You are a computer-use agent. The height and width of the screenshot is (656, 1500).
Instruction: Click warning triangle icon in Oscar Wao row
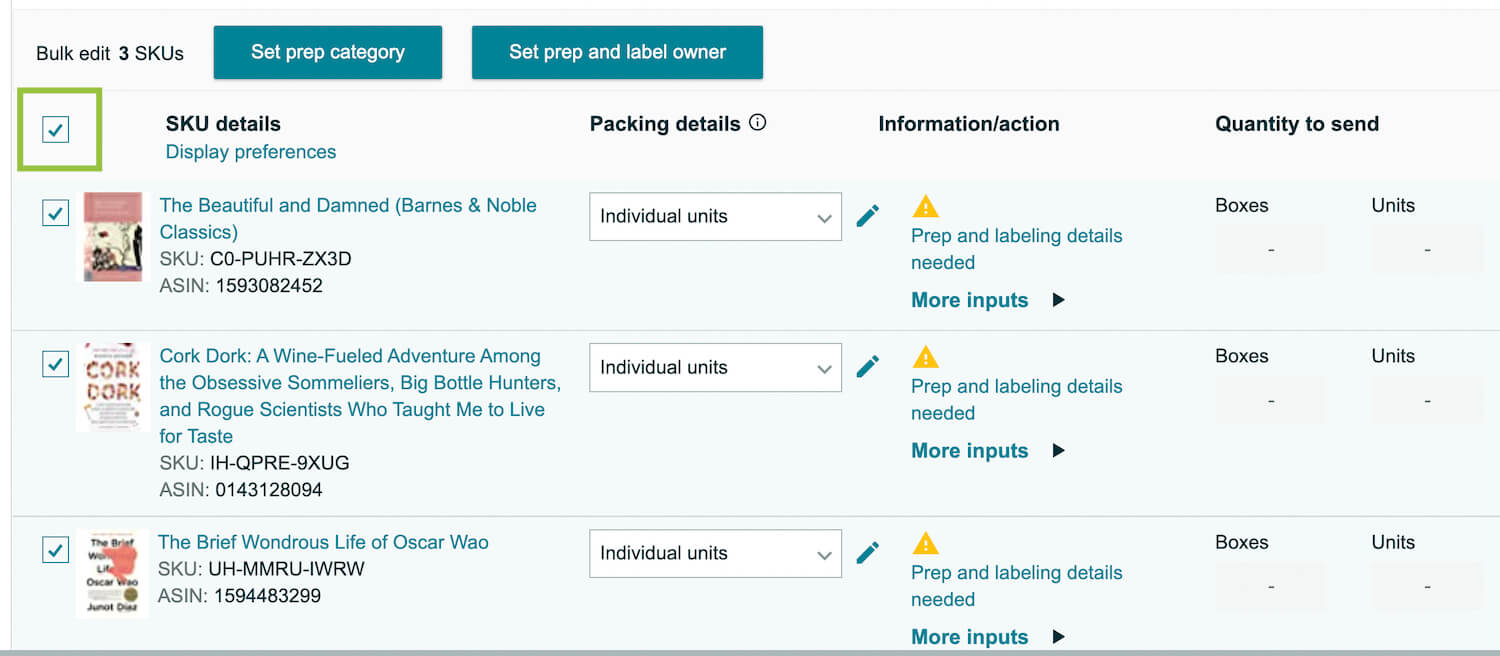(x=926, y=543)
